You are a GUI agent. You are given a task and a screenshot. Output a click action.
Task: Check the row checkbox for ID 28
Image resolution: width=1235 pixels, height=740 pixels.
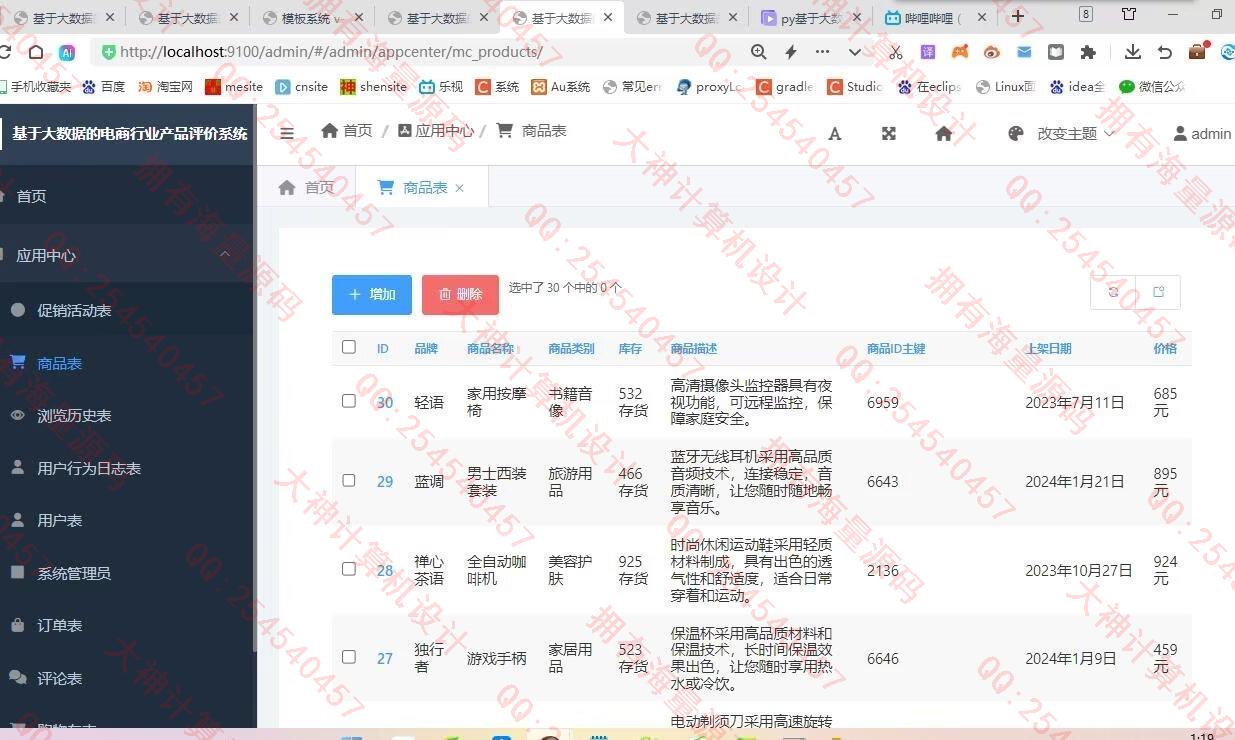pyautogui.click(x=349, y=569)
